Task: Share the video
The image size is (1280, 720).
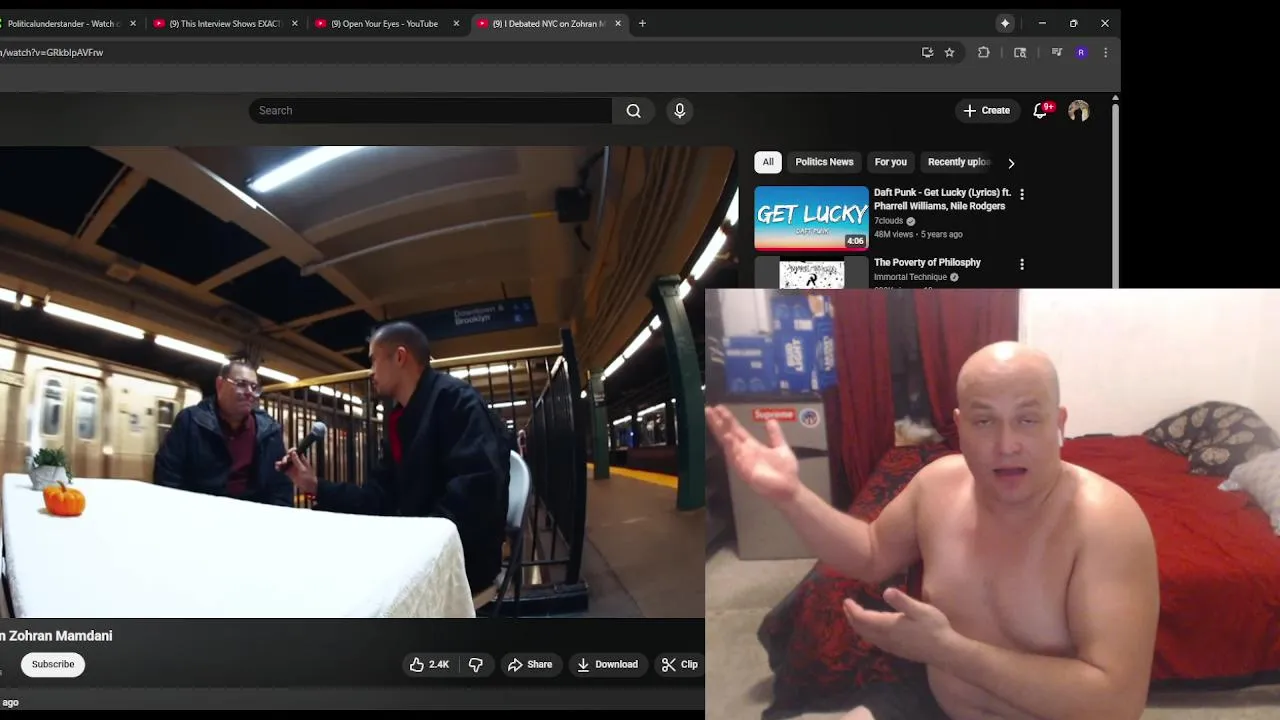Action: click(530, 664)
